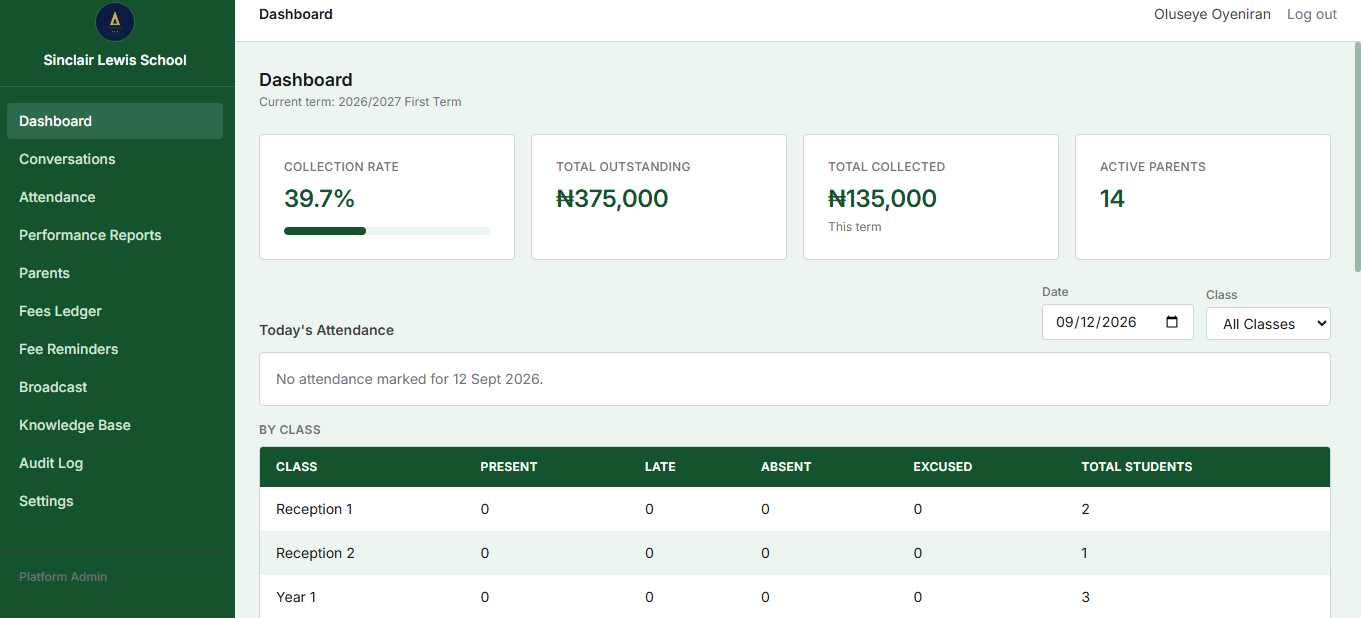Click the Active Parents card
Screen dimensions: 1361x618
(1203, 197)
